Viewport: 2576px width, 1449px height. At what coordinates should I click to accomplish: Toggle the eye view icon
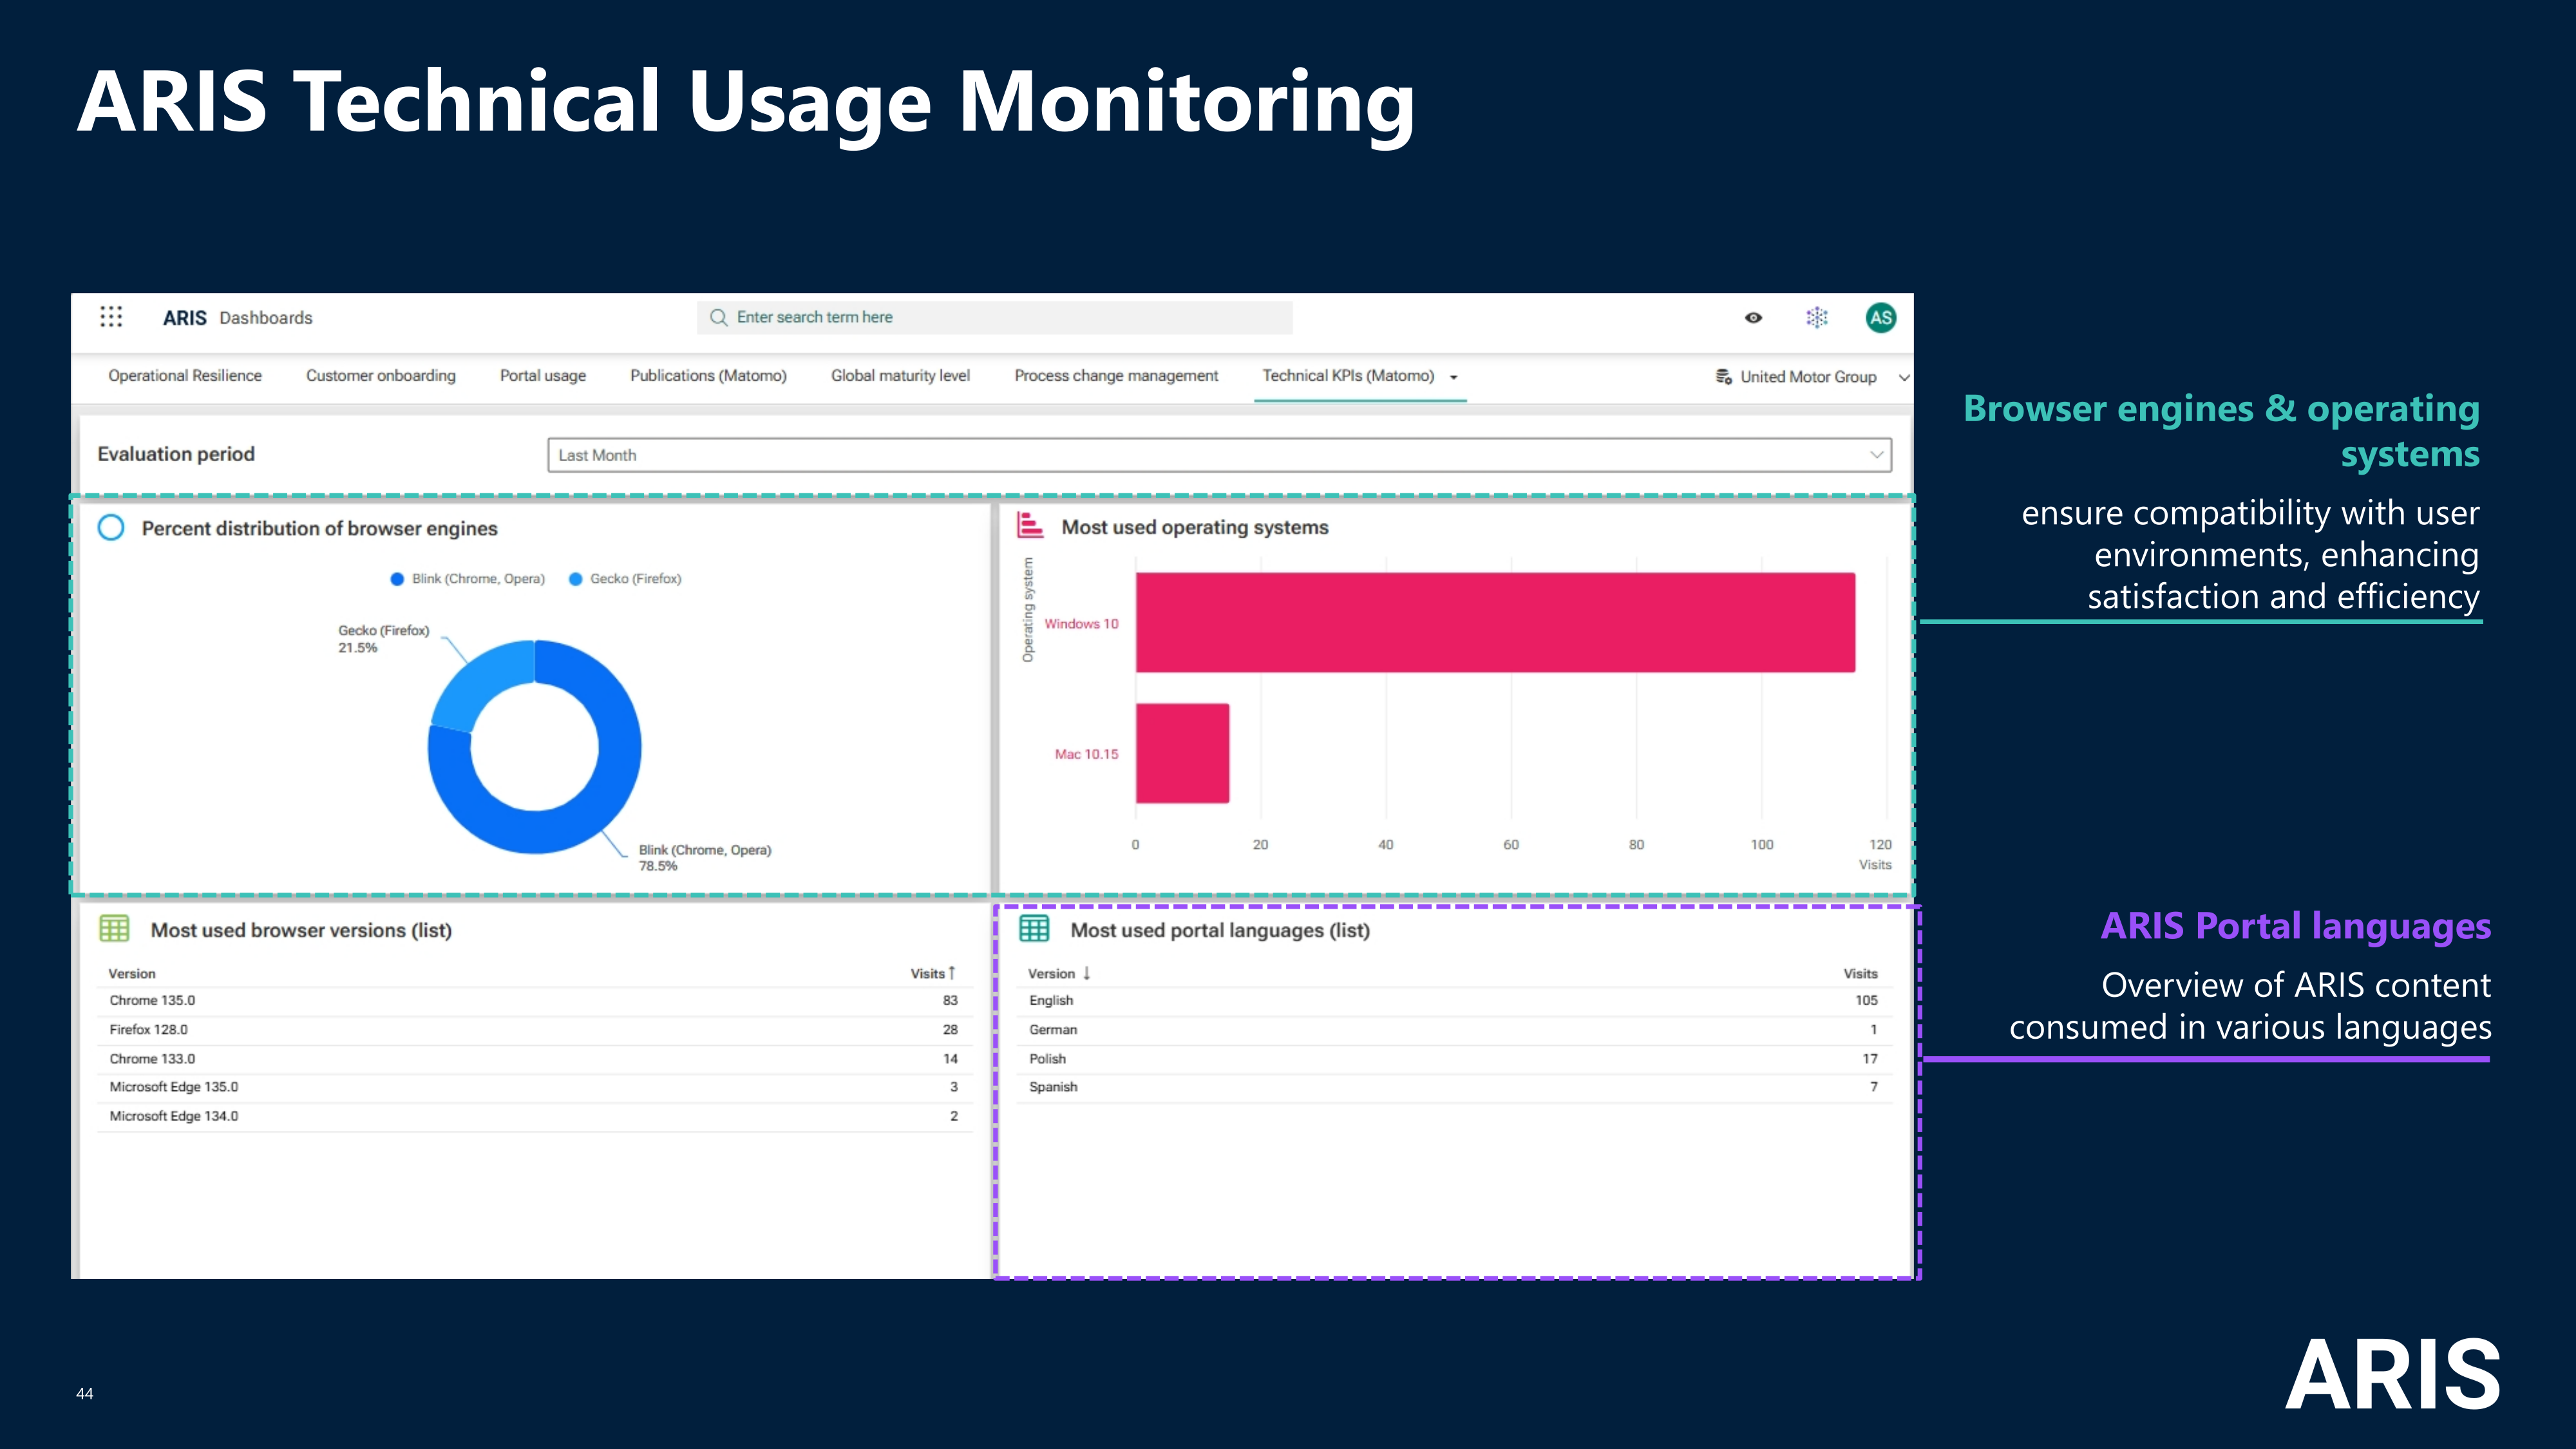tap(1754, 318)
